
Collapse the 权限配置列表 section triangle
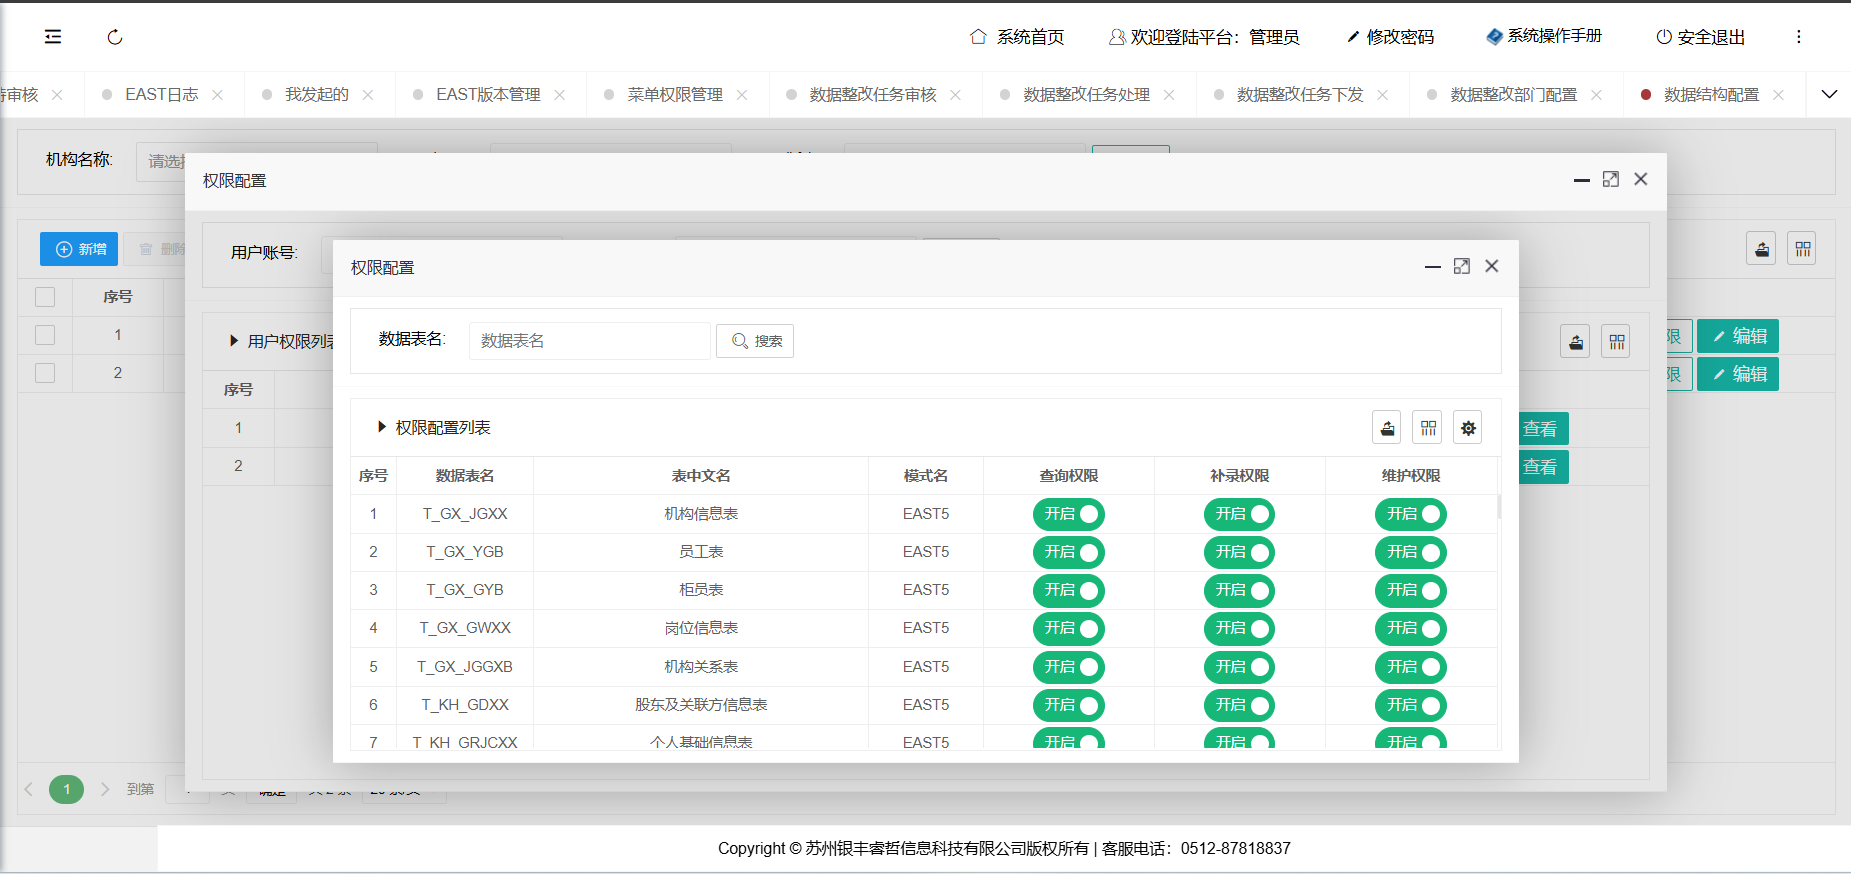[x=381, y=428]
